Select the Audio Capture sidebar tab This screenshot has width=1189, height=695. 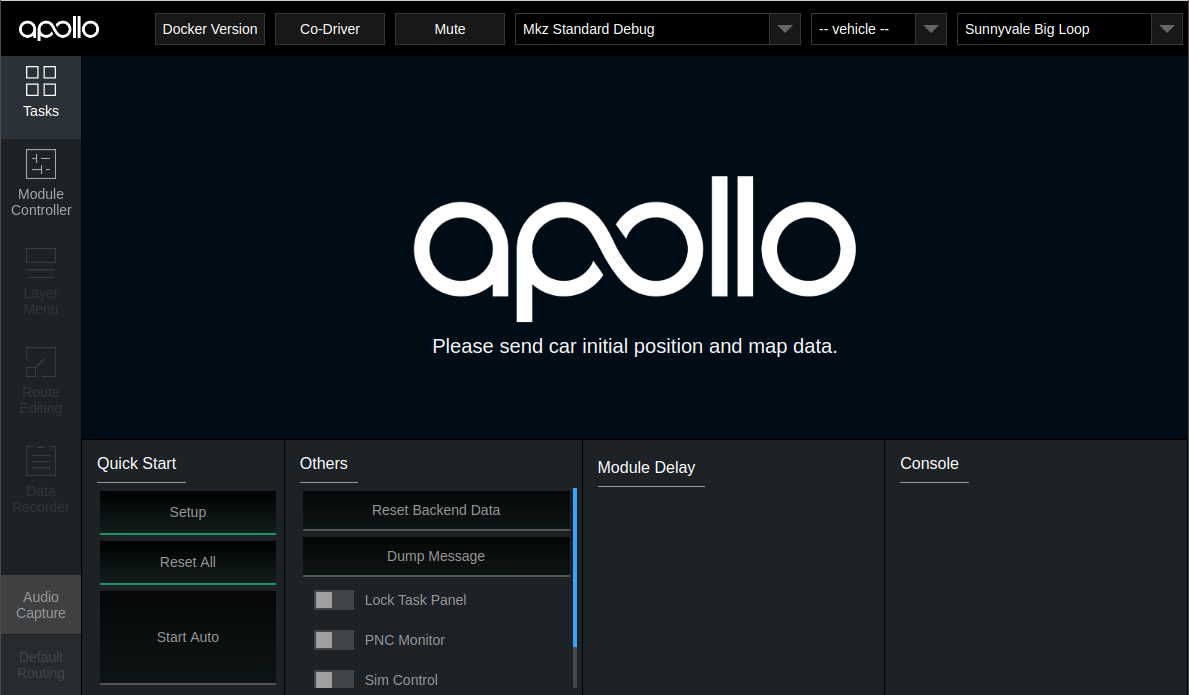tap(41, 605)
